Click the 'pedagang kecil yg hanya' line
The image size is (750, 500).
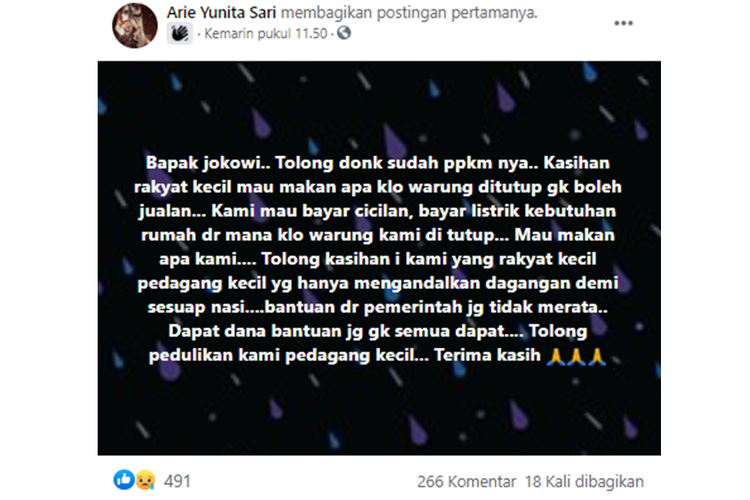click(378, 283)
